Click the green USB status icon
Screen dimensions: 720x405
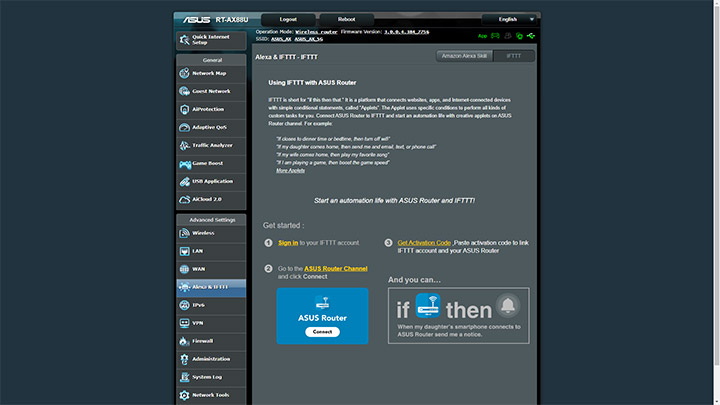coord(531,36)
